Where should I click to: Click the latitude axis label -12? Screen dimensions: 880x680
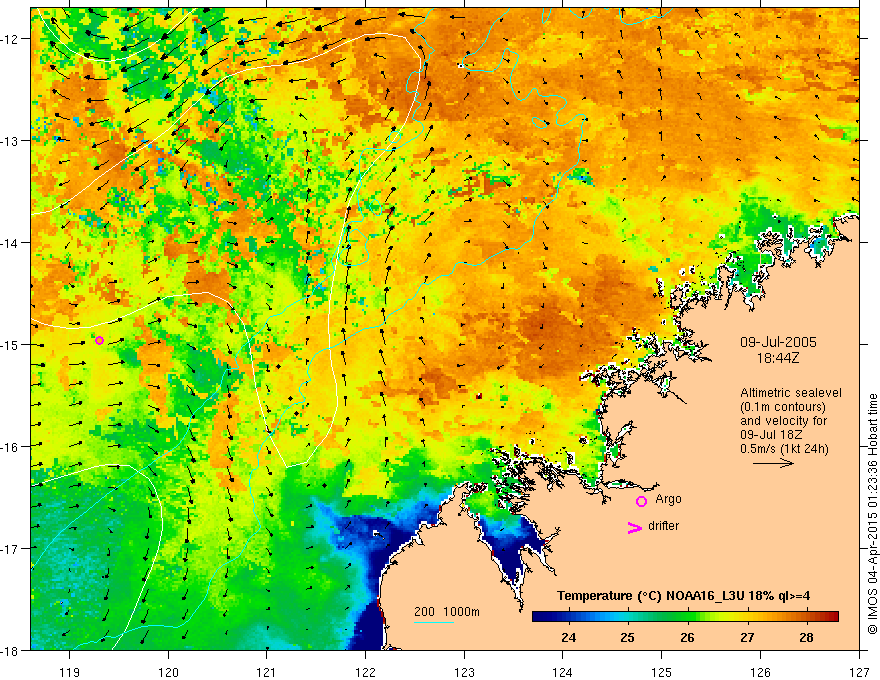click(10, 39)
